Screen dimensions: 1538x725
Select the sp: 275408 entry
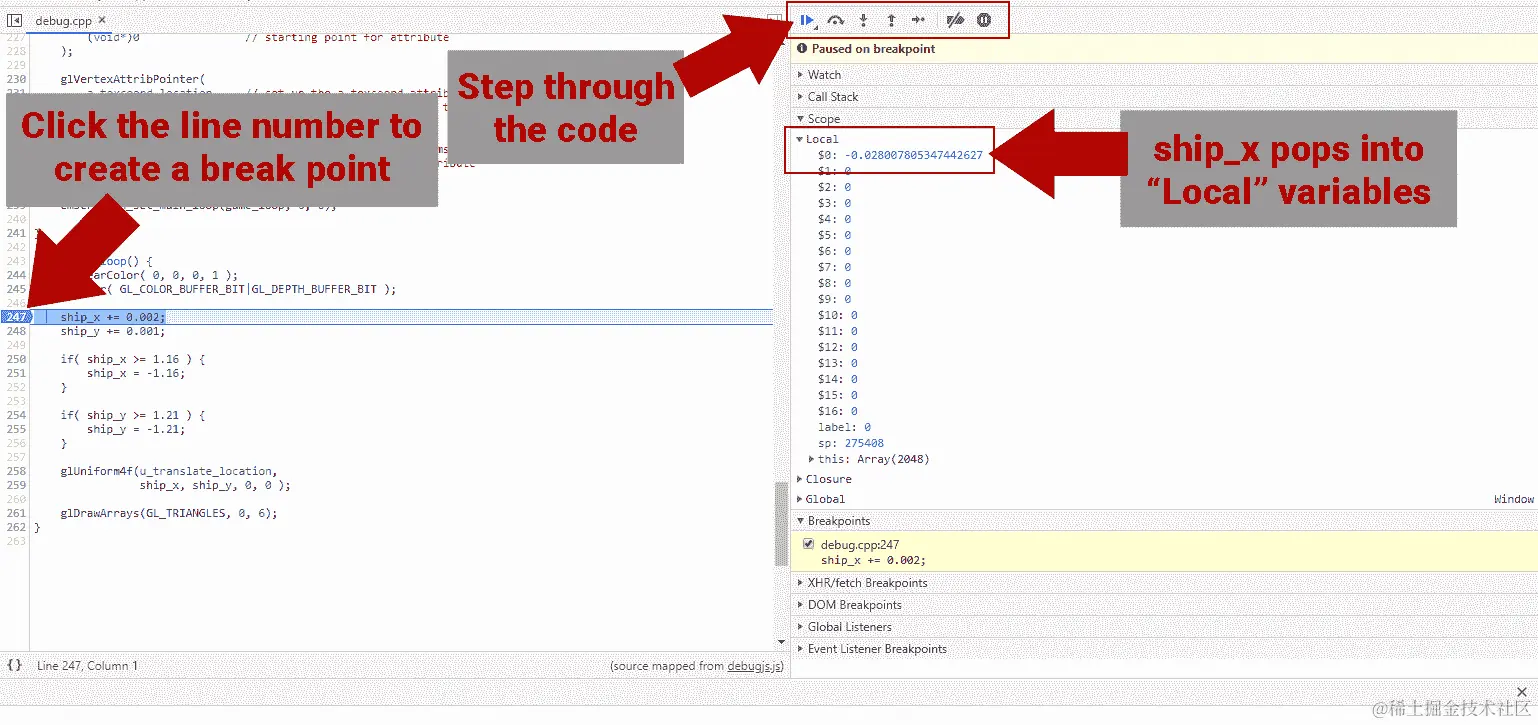[851, 443]
